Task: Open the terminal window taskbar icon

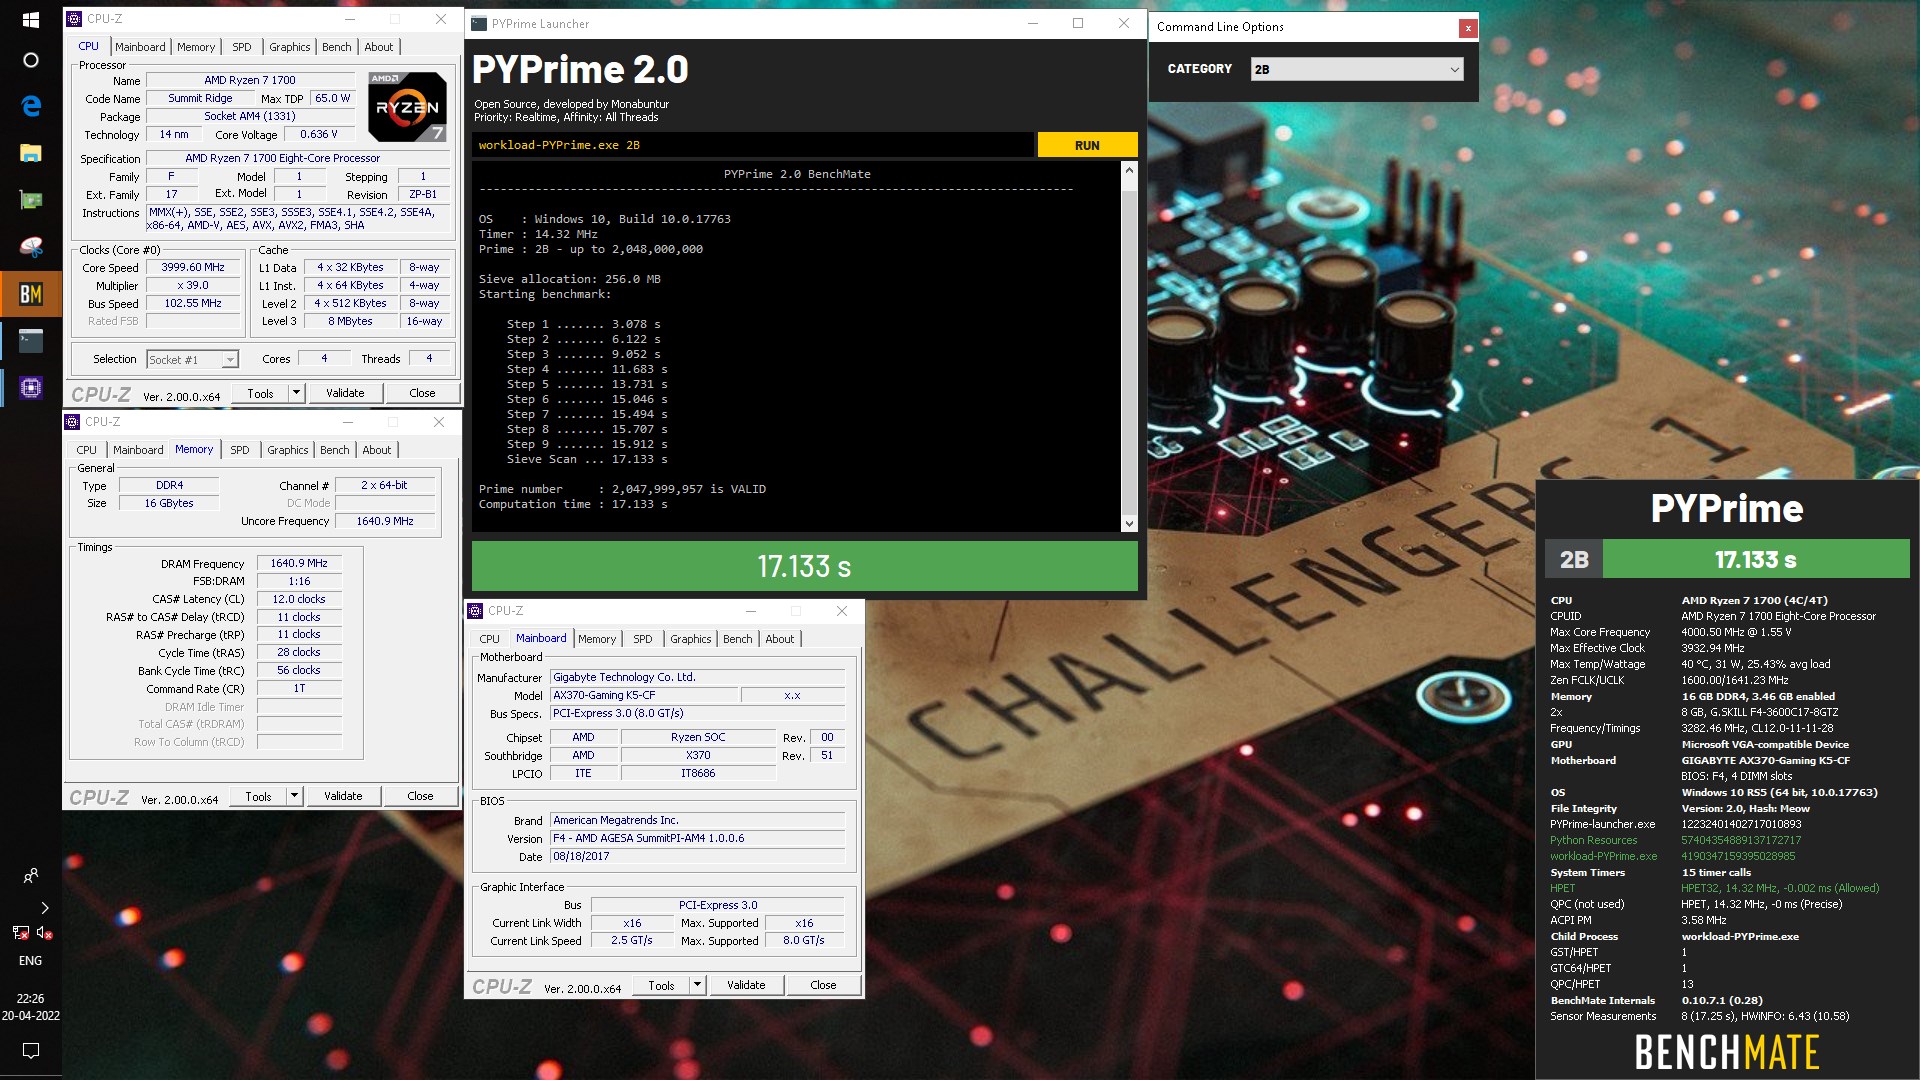Action: point(30,341)
